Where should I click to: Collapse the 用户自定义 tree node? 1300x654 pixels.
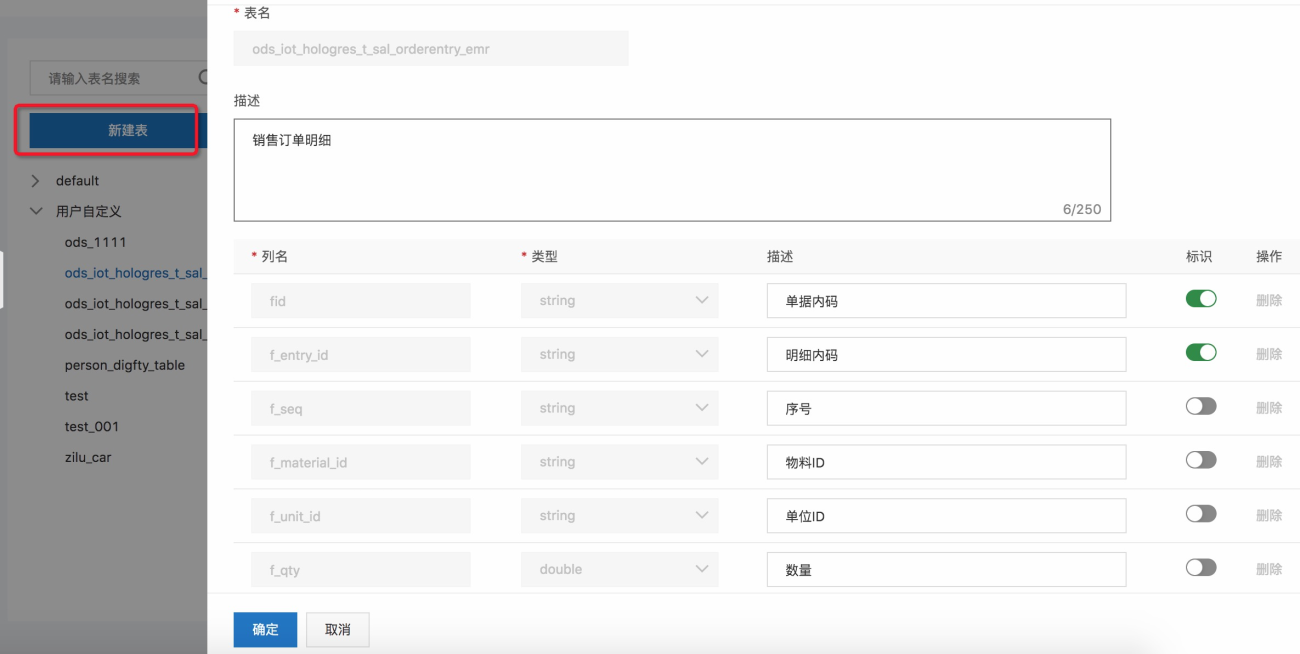click(x=36, y=211)
